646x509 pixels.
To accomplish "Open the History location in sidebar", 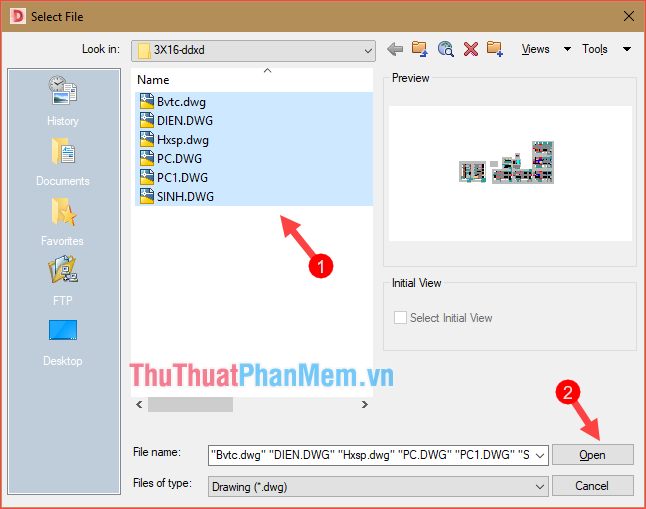I will click(x=63, y=101).
